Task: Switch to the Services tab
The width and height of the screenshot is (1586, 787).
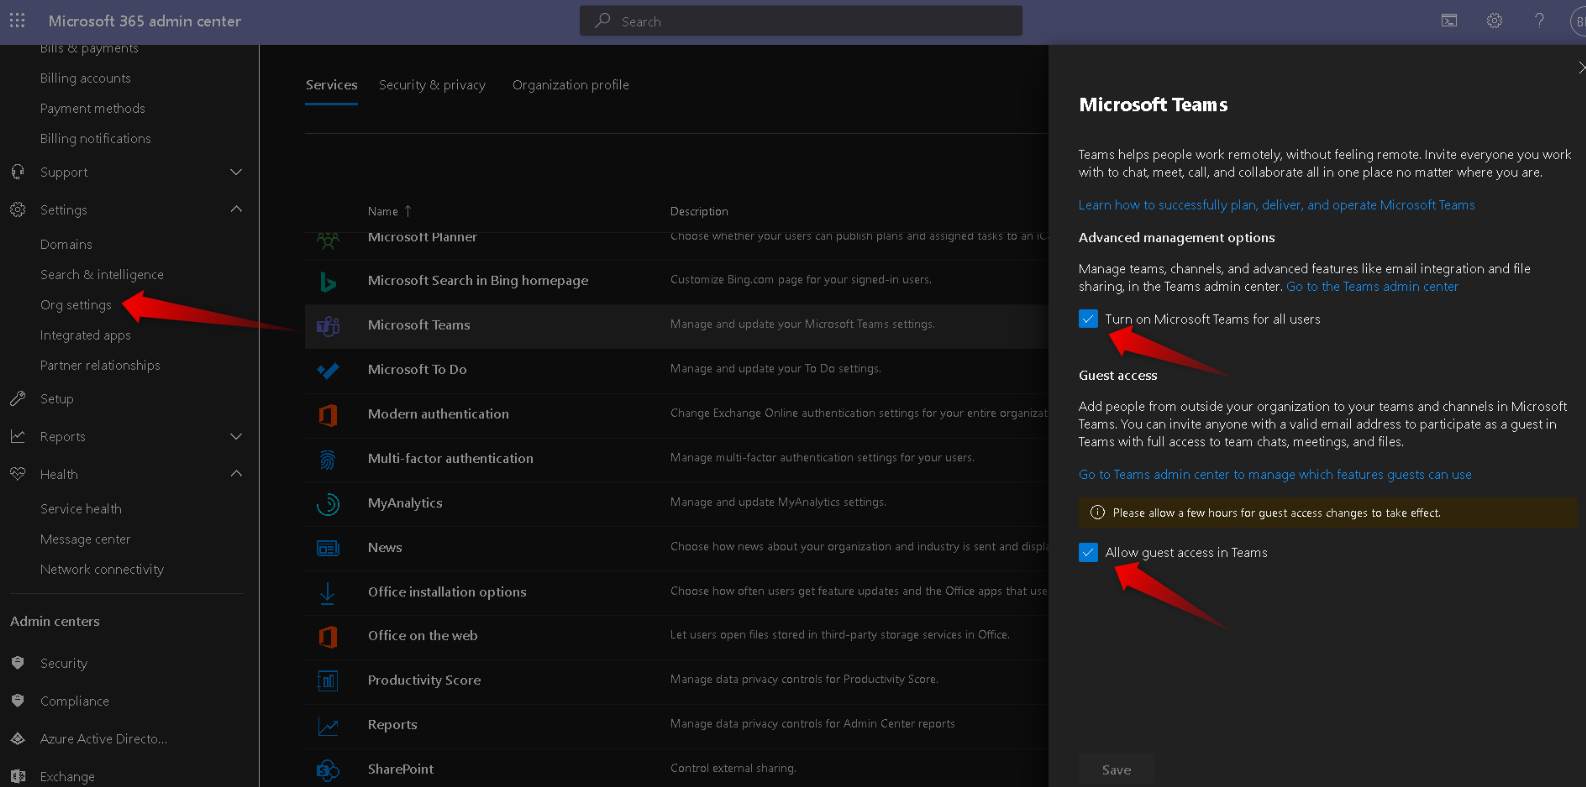Action: 331,85
